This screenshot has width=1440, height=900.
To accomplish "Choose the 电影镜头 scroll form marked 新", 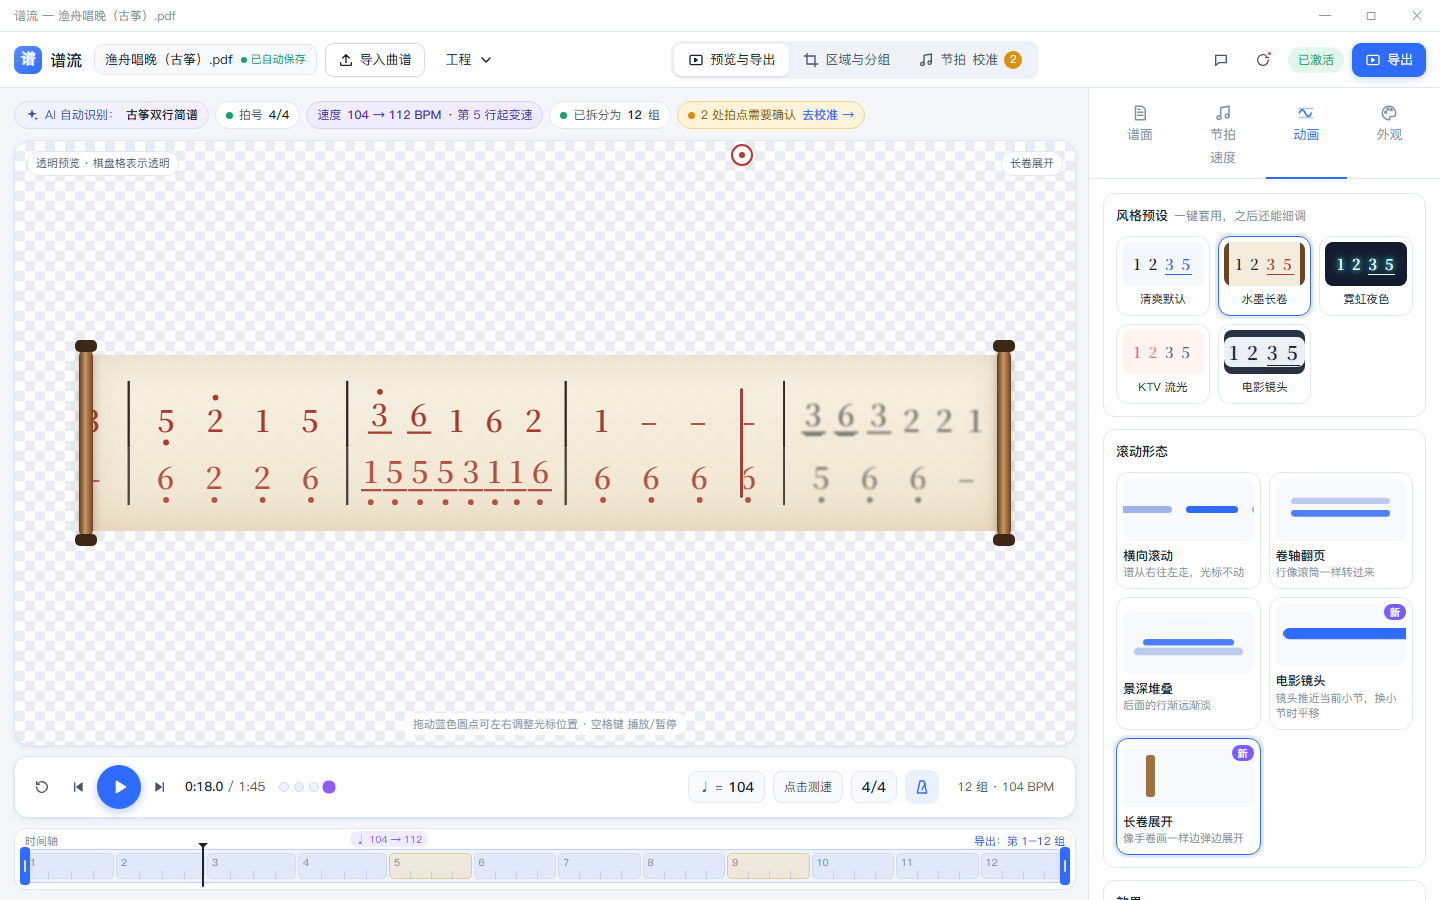I will [x=1340, y=663].
